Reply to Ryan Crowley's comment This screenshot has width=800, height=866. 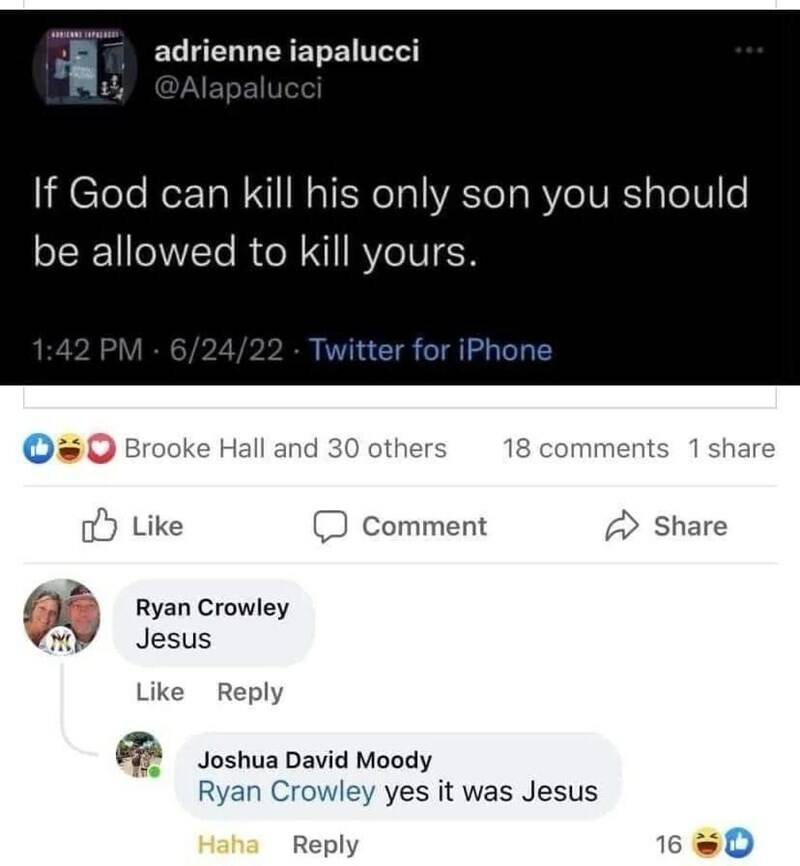[x=250, y=692]
